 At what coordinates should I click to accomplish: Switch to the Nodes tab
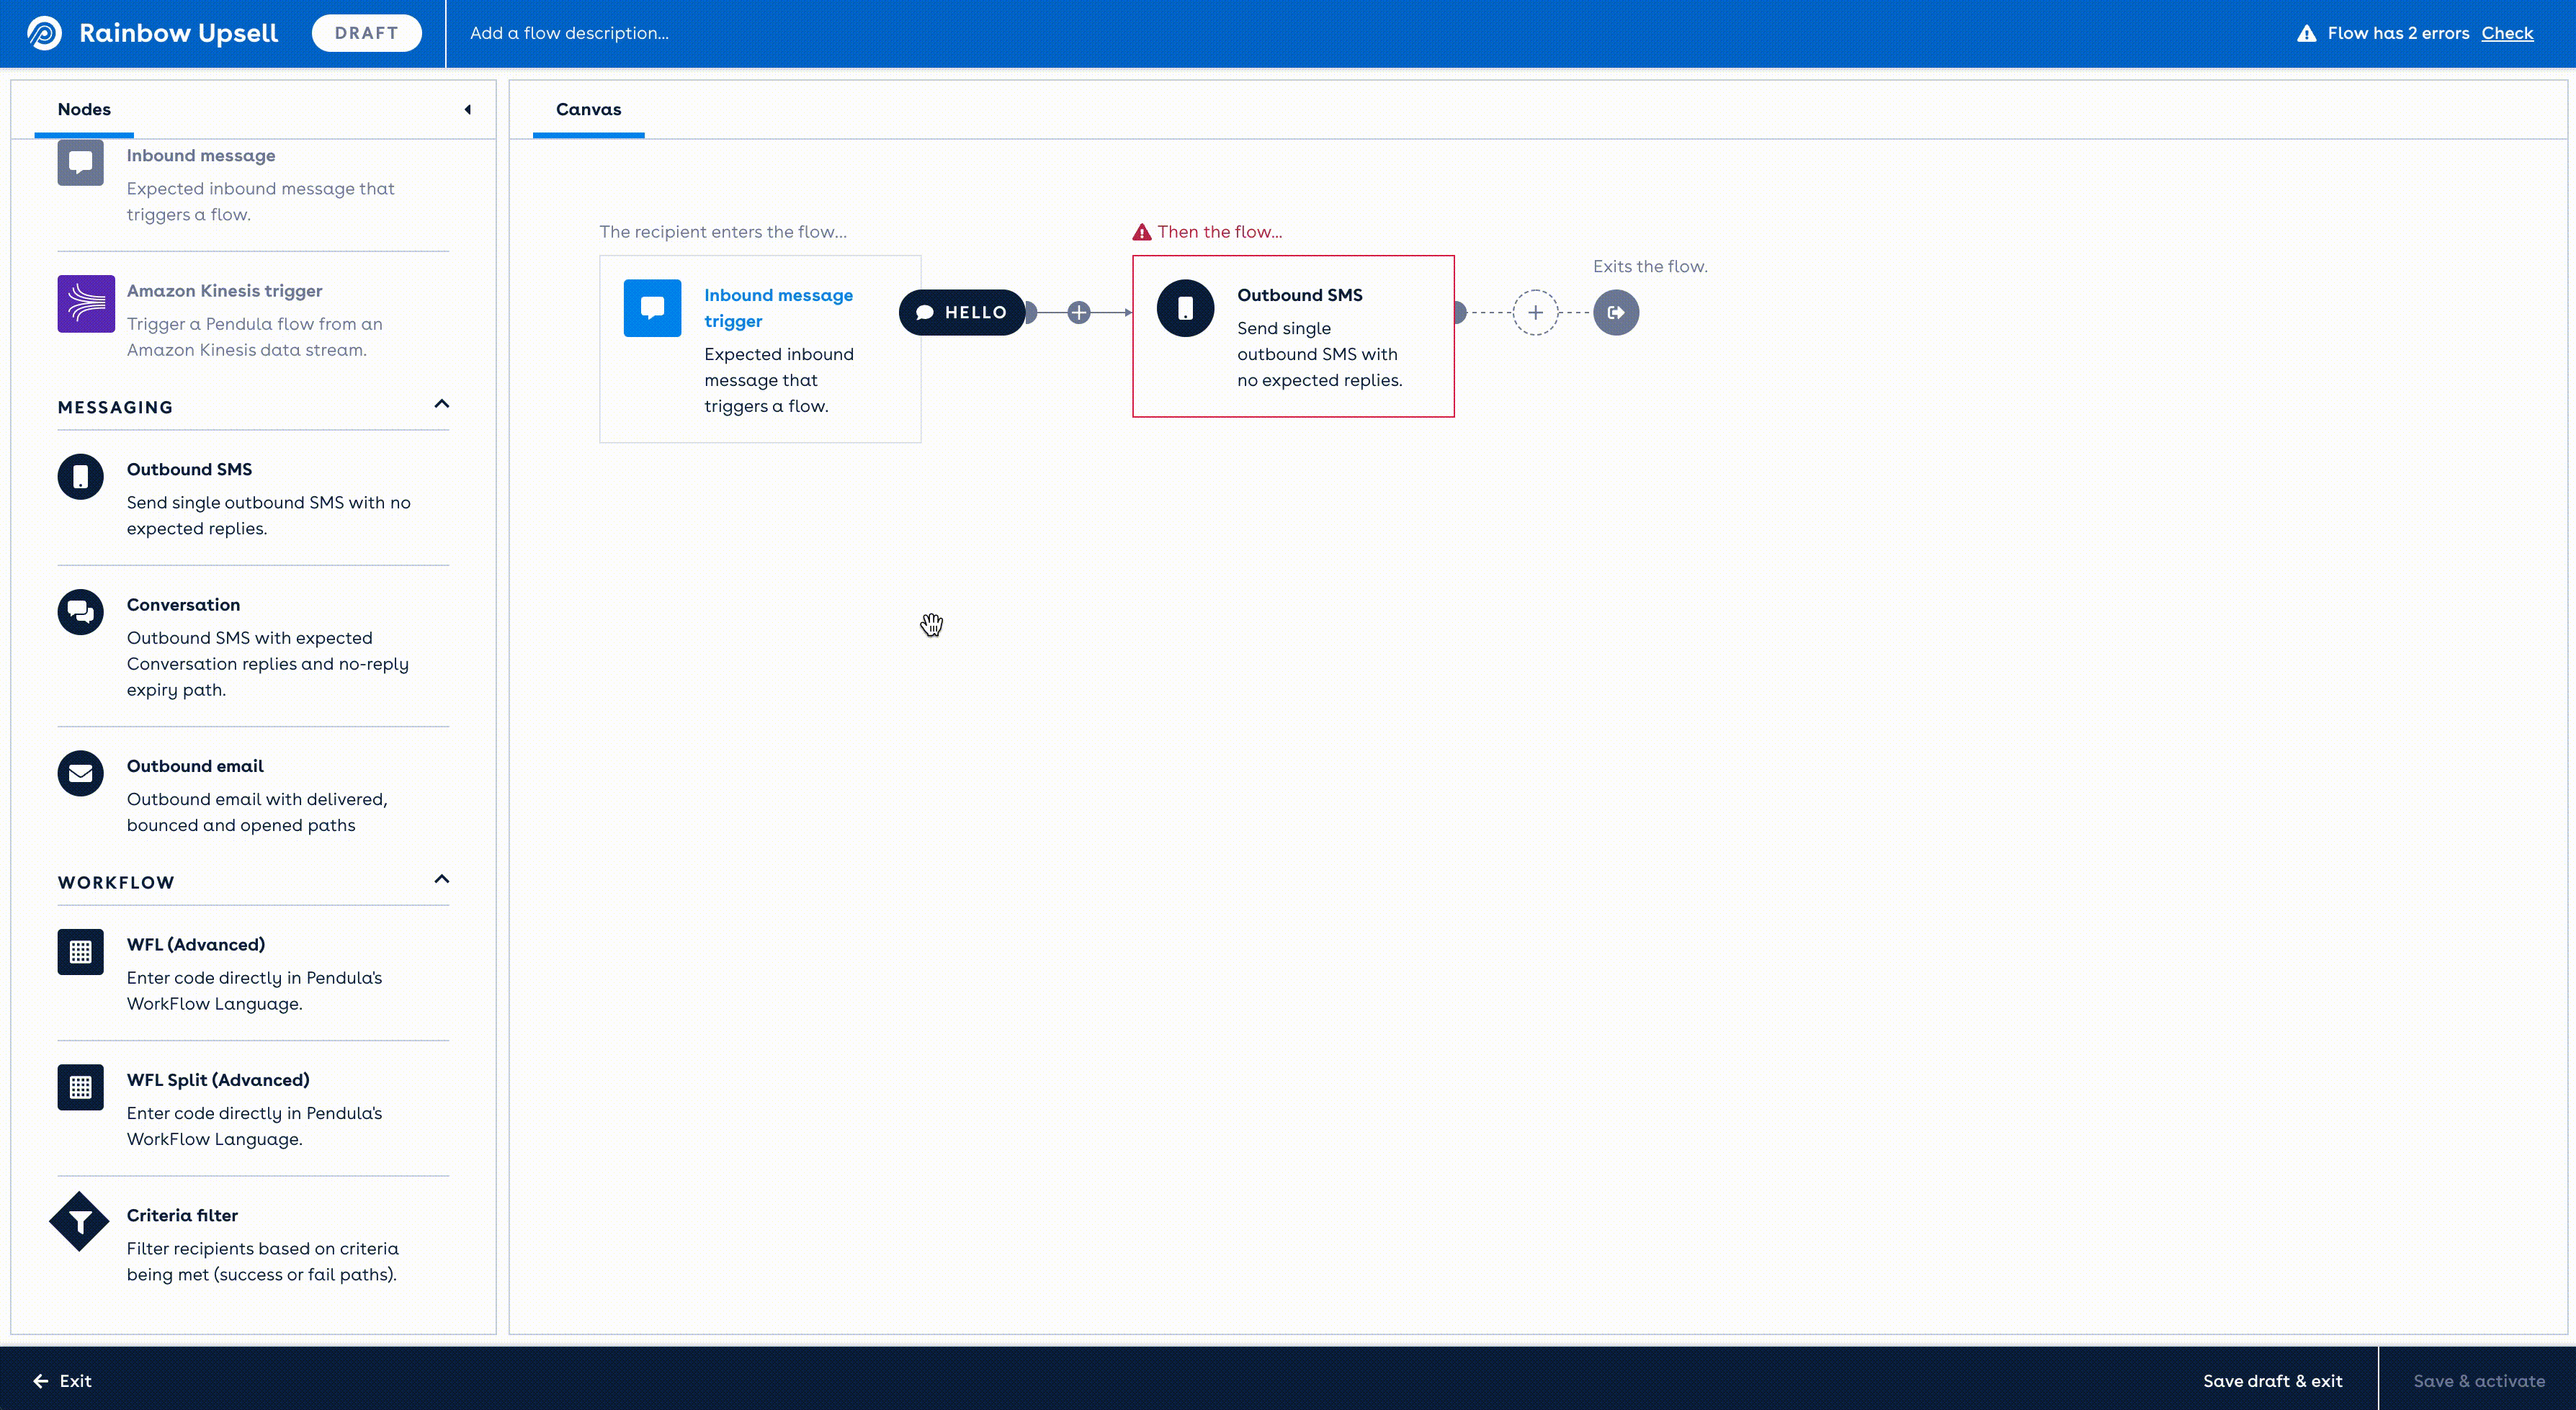(x=84, y=109)
